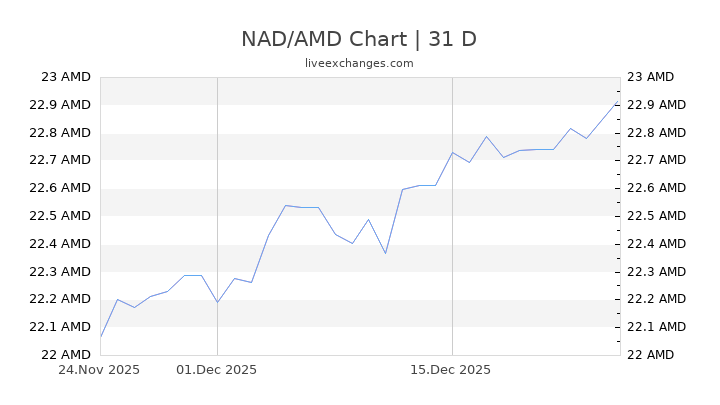Image resolution: width=720 pixels, height=405 pixels.
Task: Select the 15.Dec 2025 x-axis label
Action: click(x=452, y=369)
